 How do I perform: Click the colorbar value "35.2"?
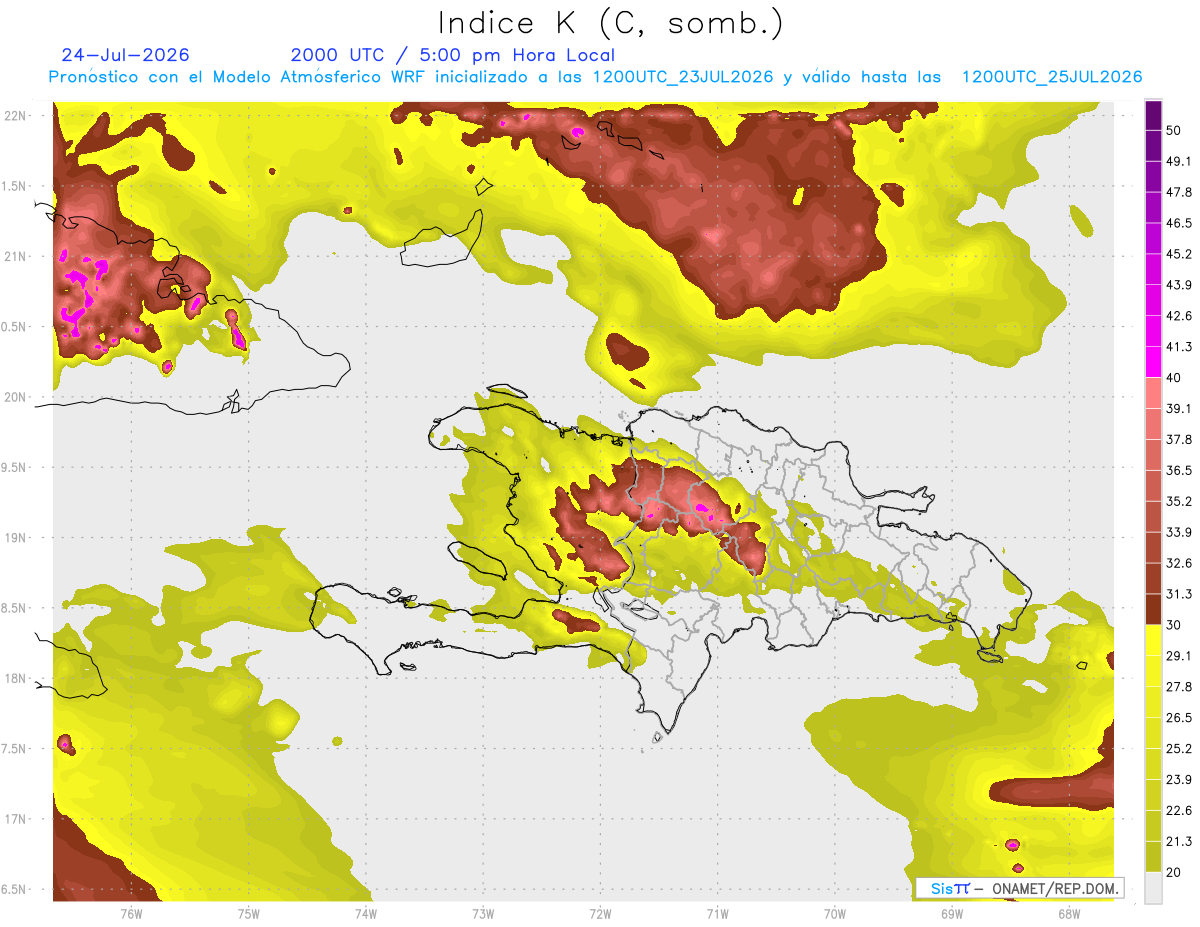[1179, 501]
